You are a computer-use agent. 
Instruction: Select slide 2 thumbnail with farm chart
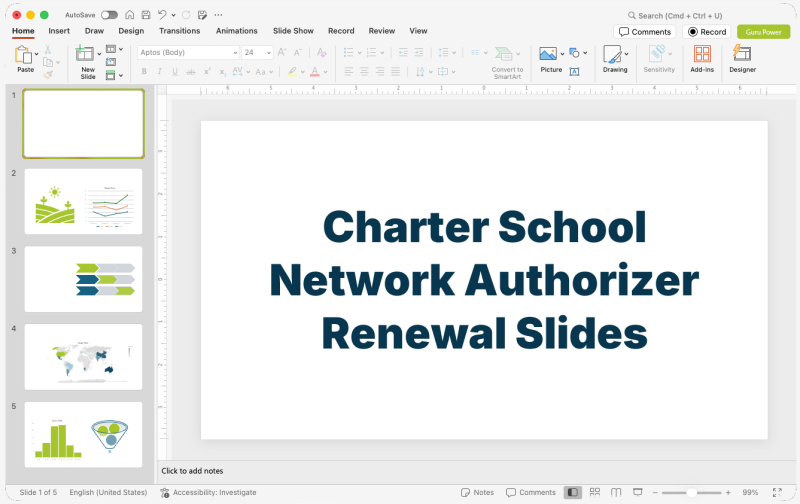(83, 201)
